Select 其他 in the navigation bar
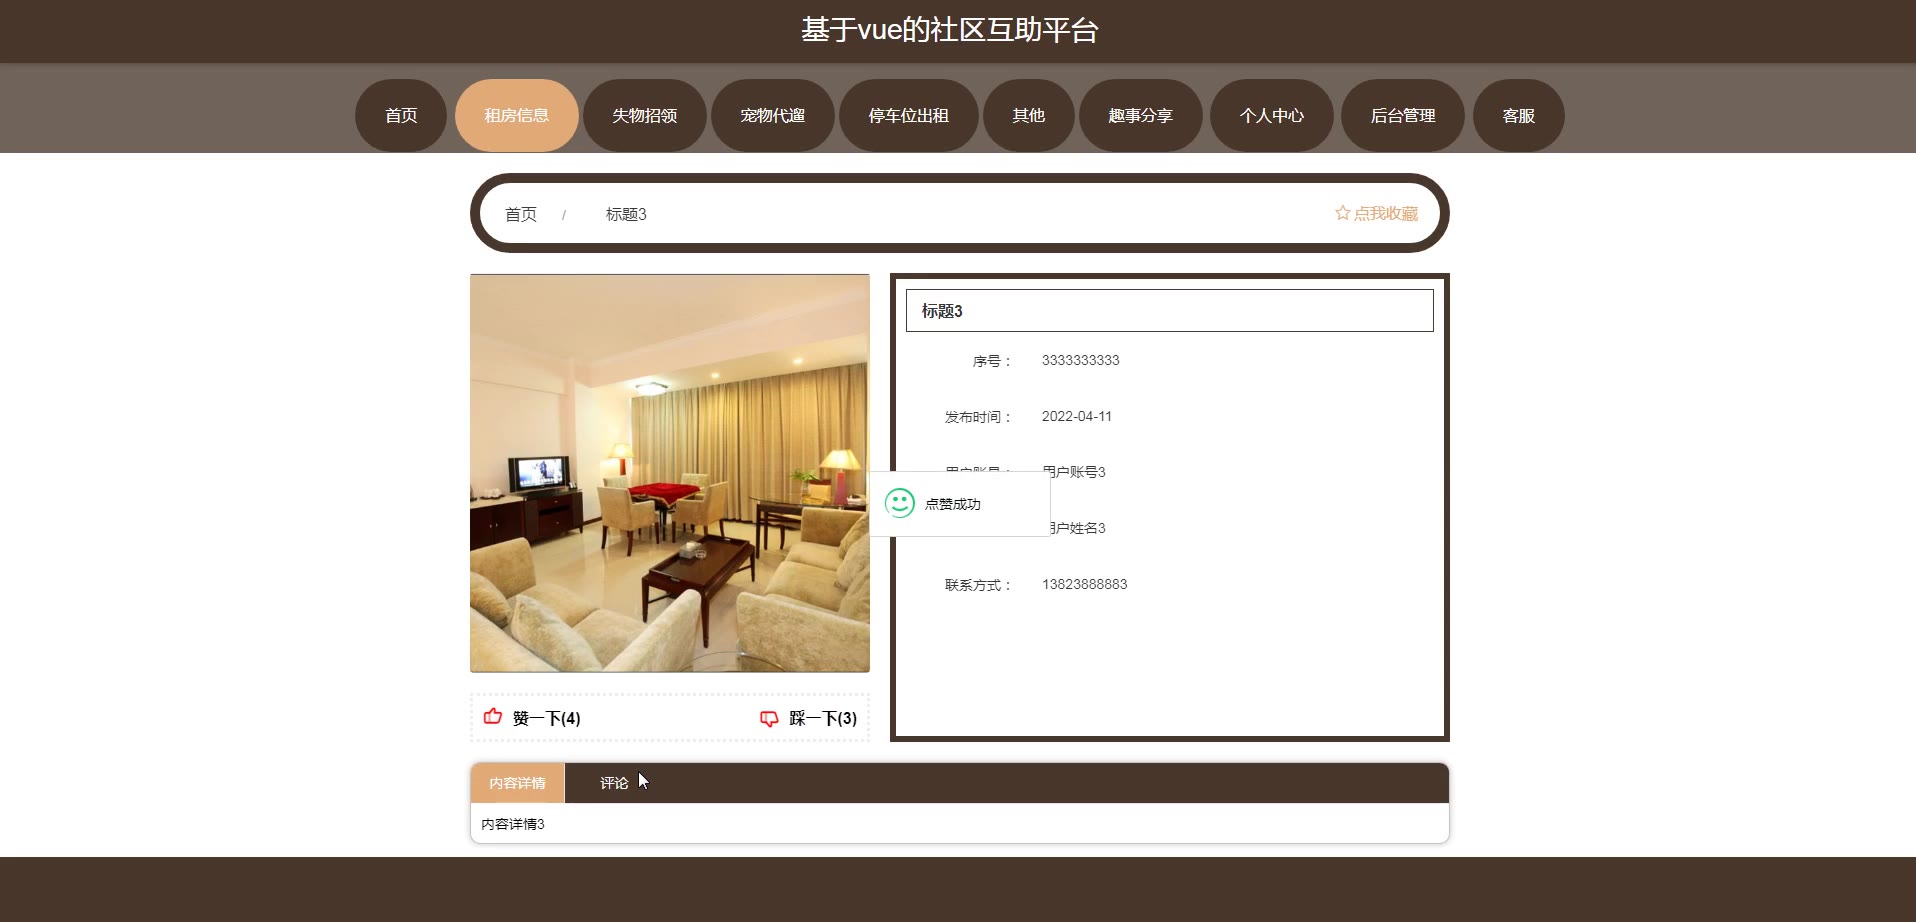The width and height of the screenshot is (1916, 922). (x=1029, y=116)
